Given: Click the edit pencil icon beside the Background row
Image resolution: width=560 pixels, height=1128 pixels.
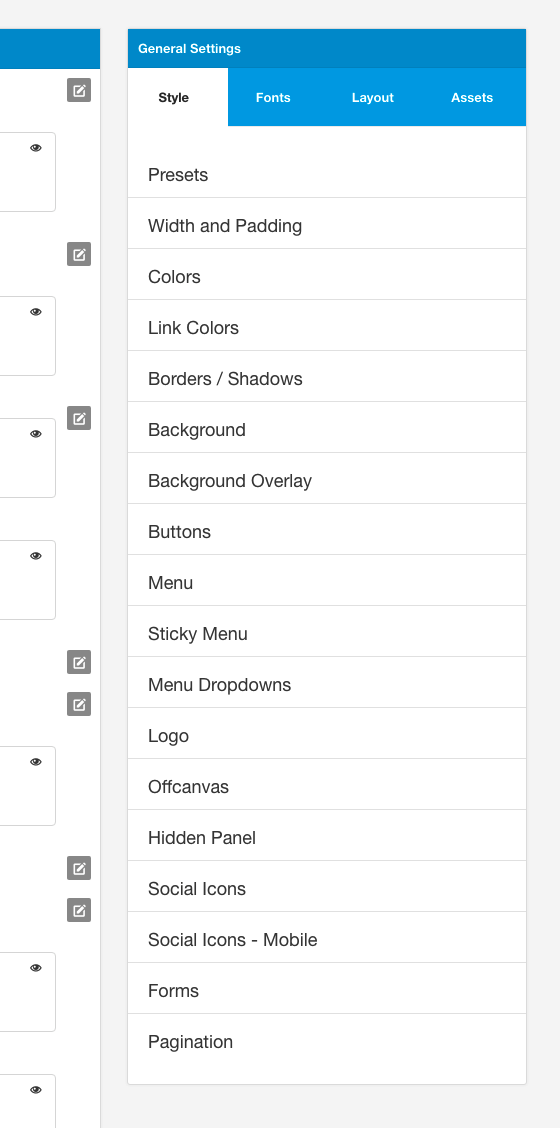Looking at the screenshot, I should tap(79, 418).
